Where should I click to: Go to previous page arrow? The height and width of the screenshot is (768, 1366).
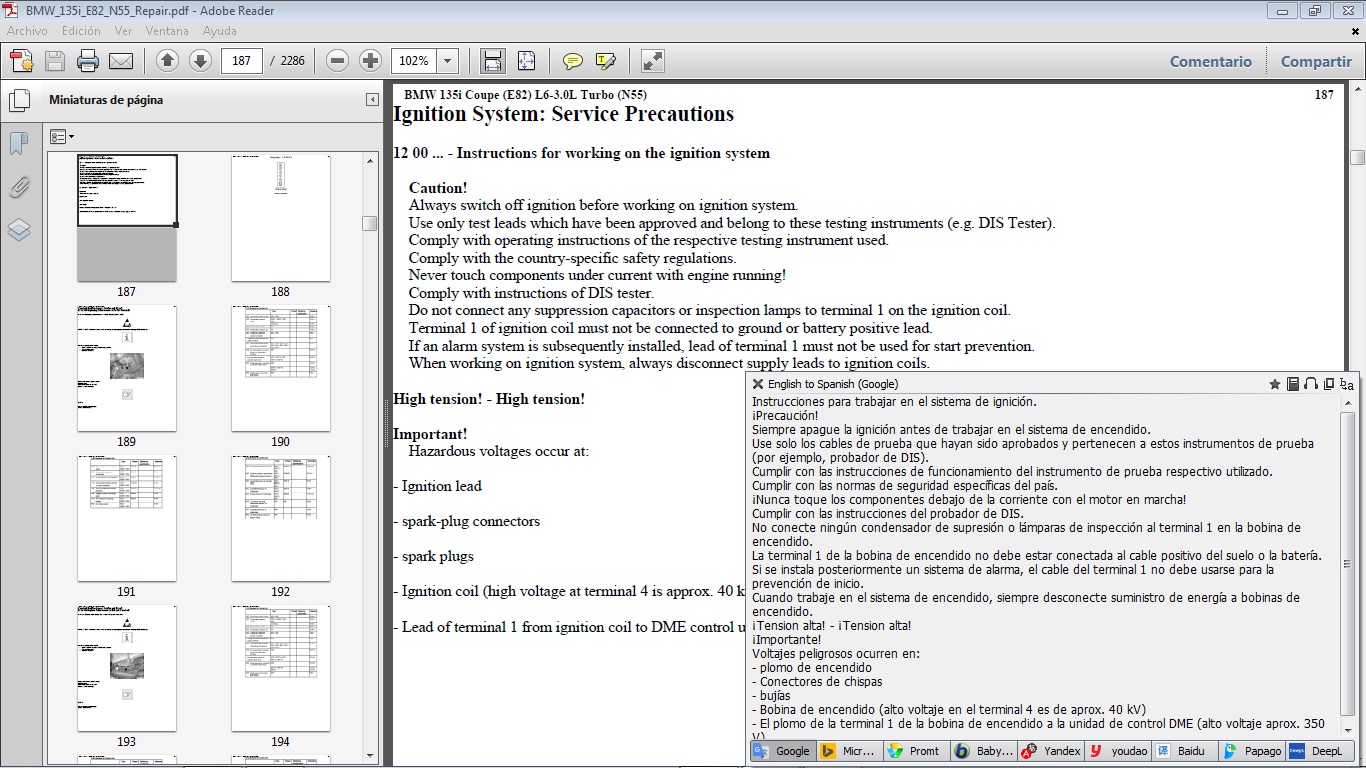[x=167, y=61]
